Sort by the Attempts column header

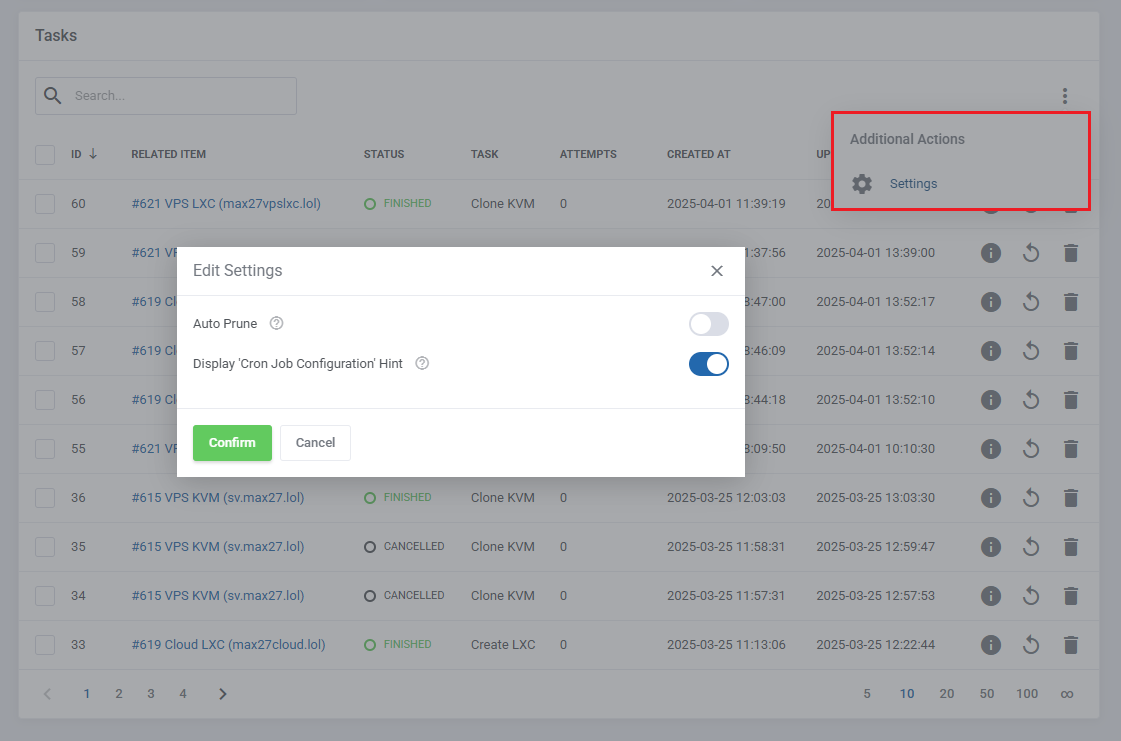point(588,154)
